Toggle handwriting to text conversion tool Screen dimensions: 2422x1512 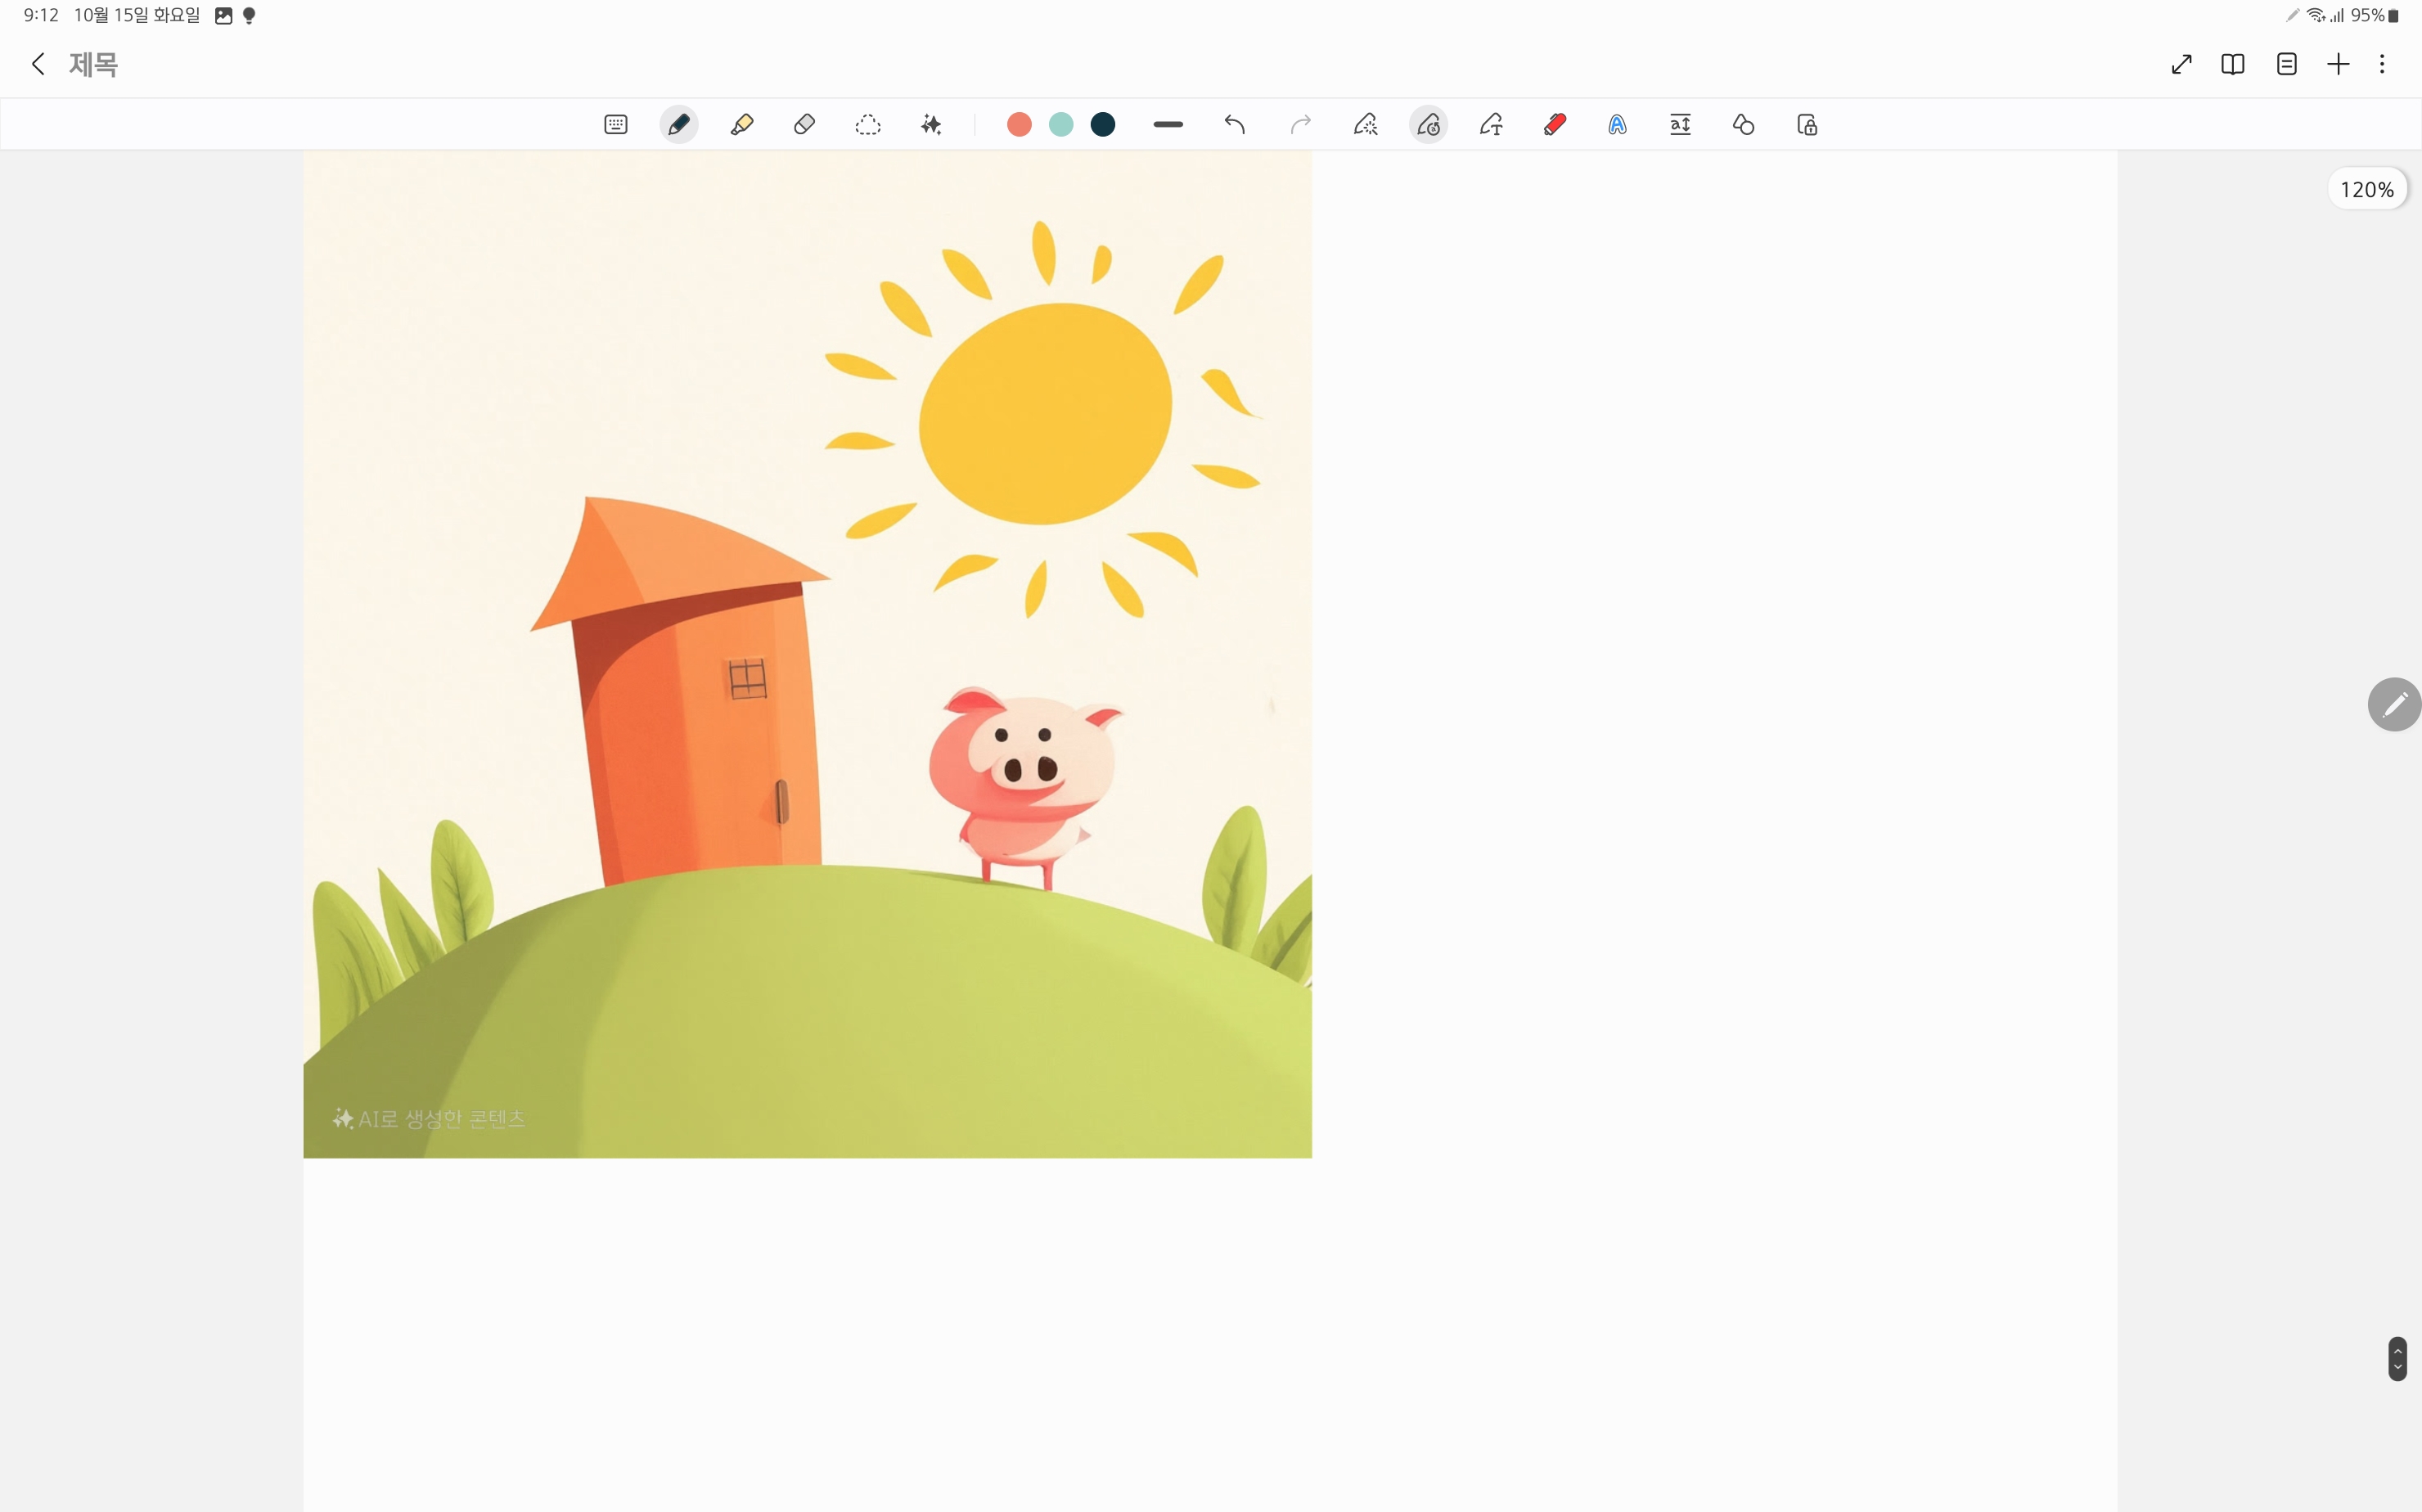(x=1491, y=125)
